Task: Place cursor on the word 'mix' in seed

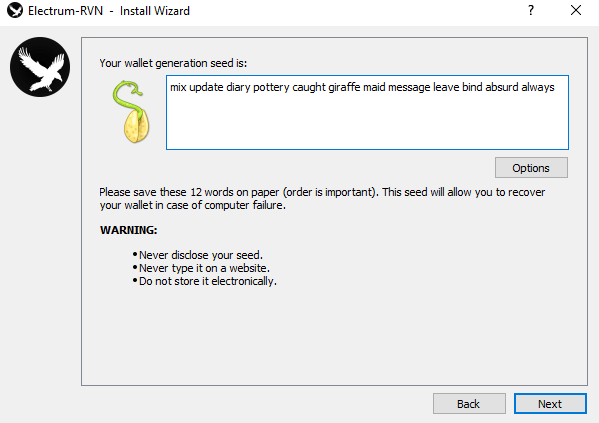Action: coord(178,88)
